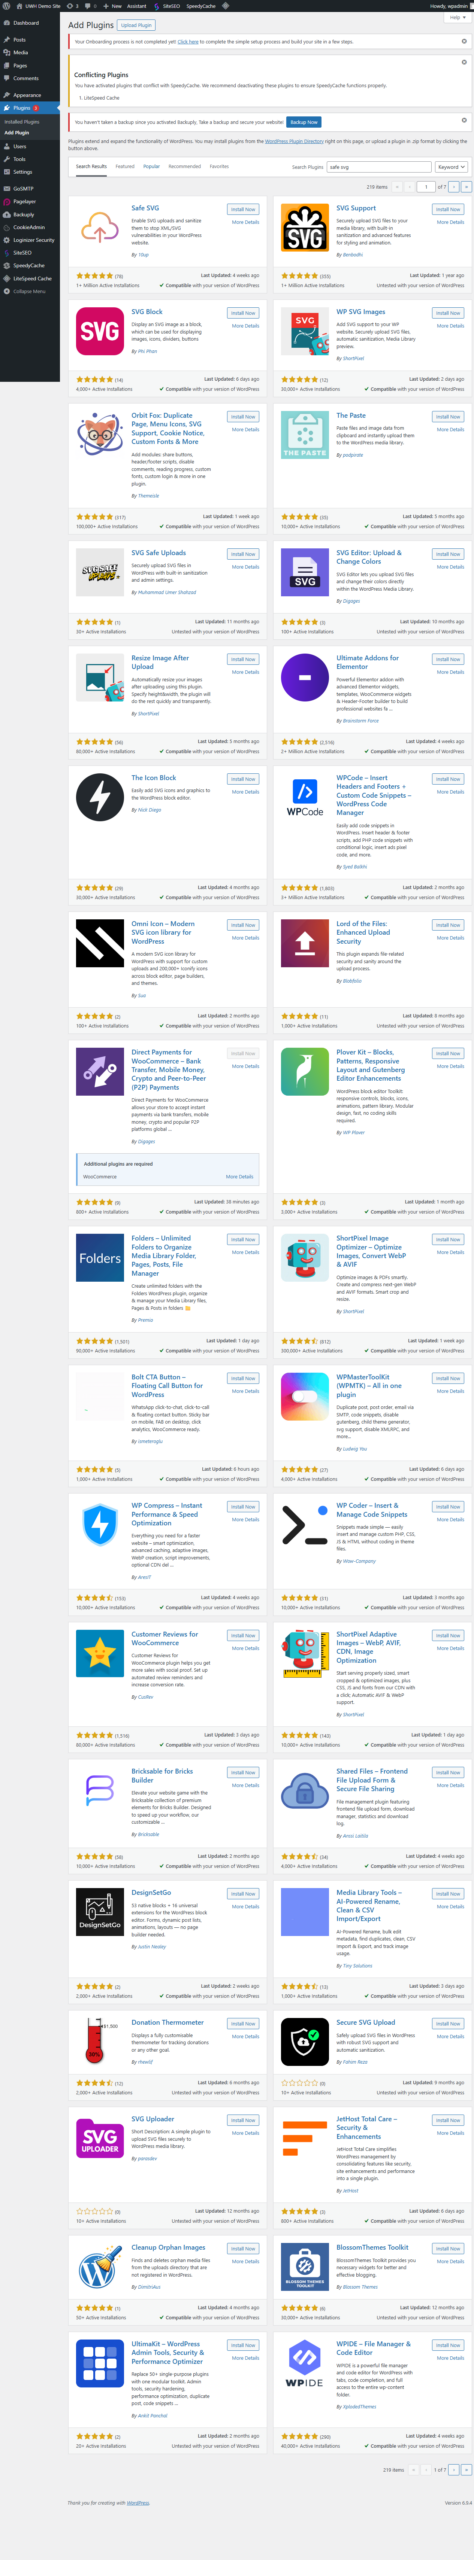The width and height of the screenshot is (474, 2560).
Task: Jump to last page in bottom pagination
Action: click(465, 2470)
